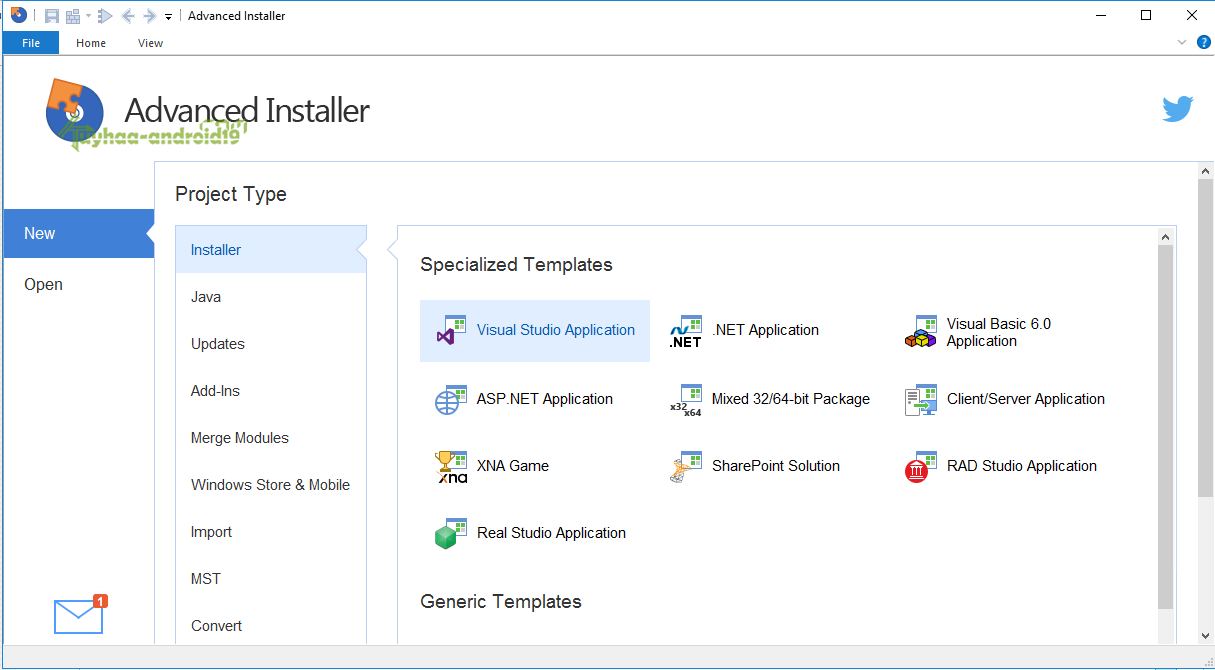Click the blue help question mark icon
The width and height of the screenshot is (1215, 670).
click(1203, 42)
